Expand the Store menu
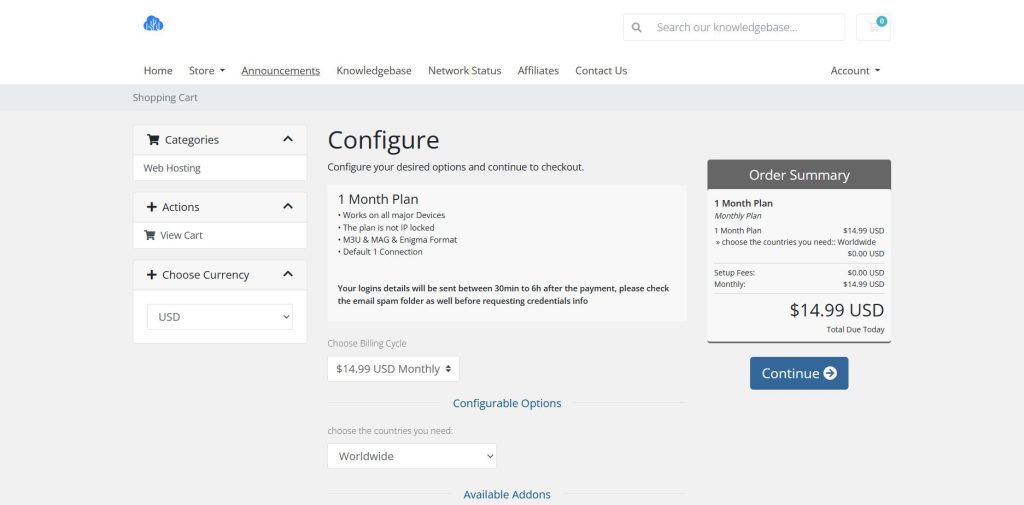Viewport: 1024px width, 505px height. click(207, 71)
